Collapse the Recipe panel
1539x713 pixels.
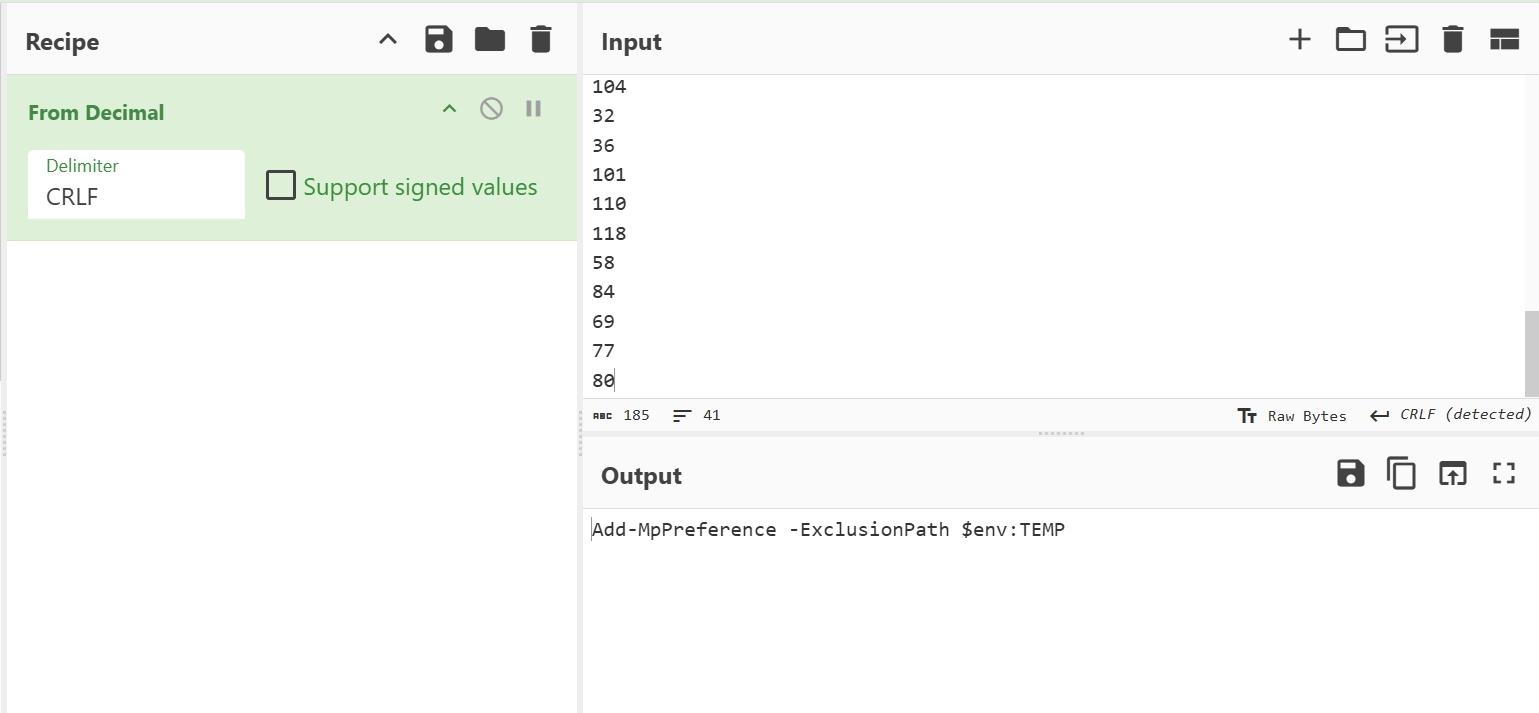(x=387, y=39)
